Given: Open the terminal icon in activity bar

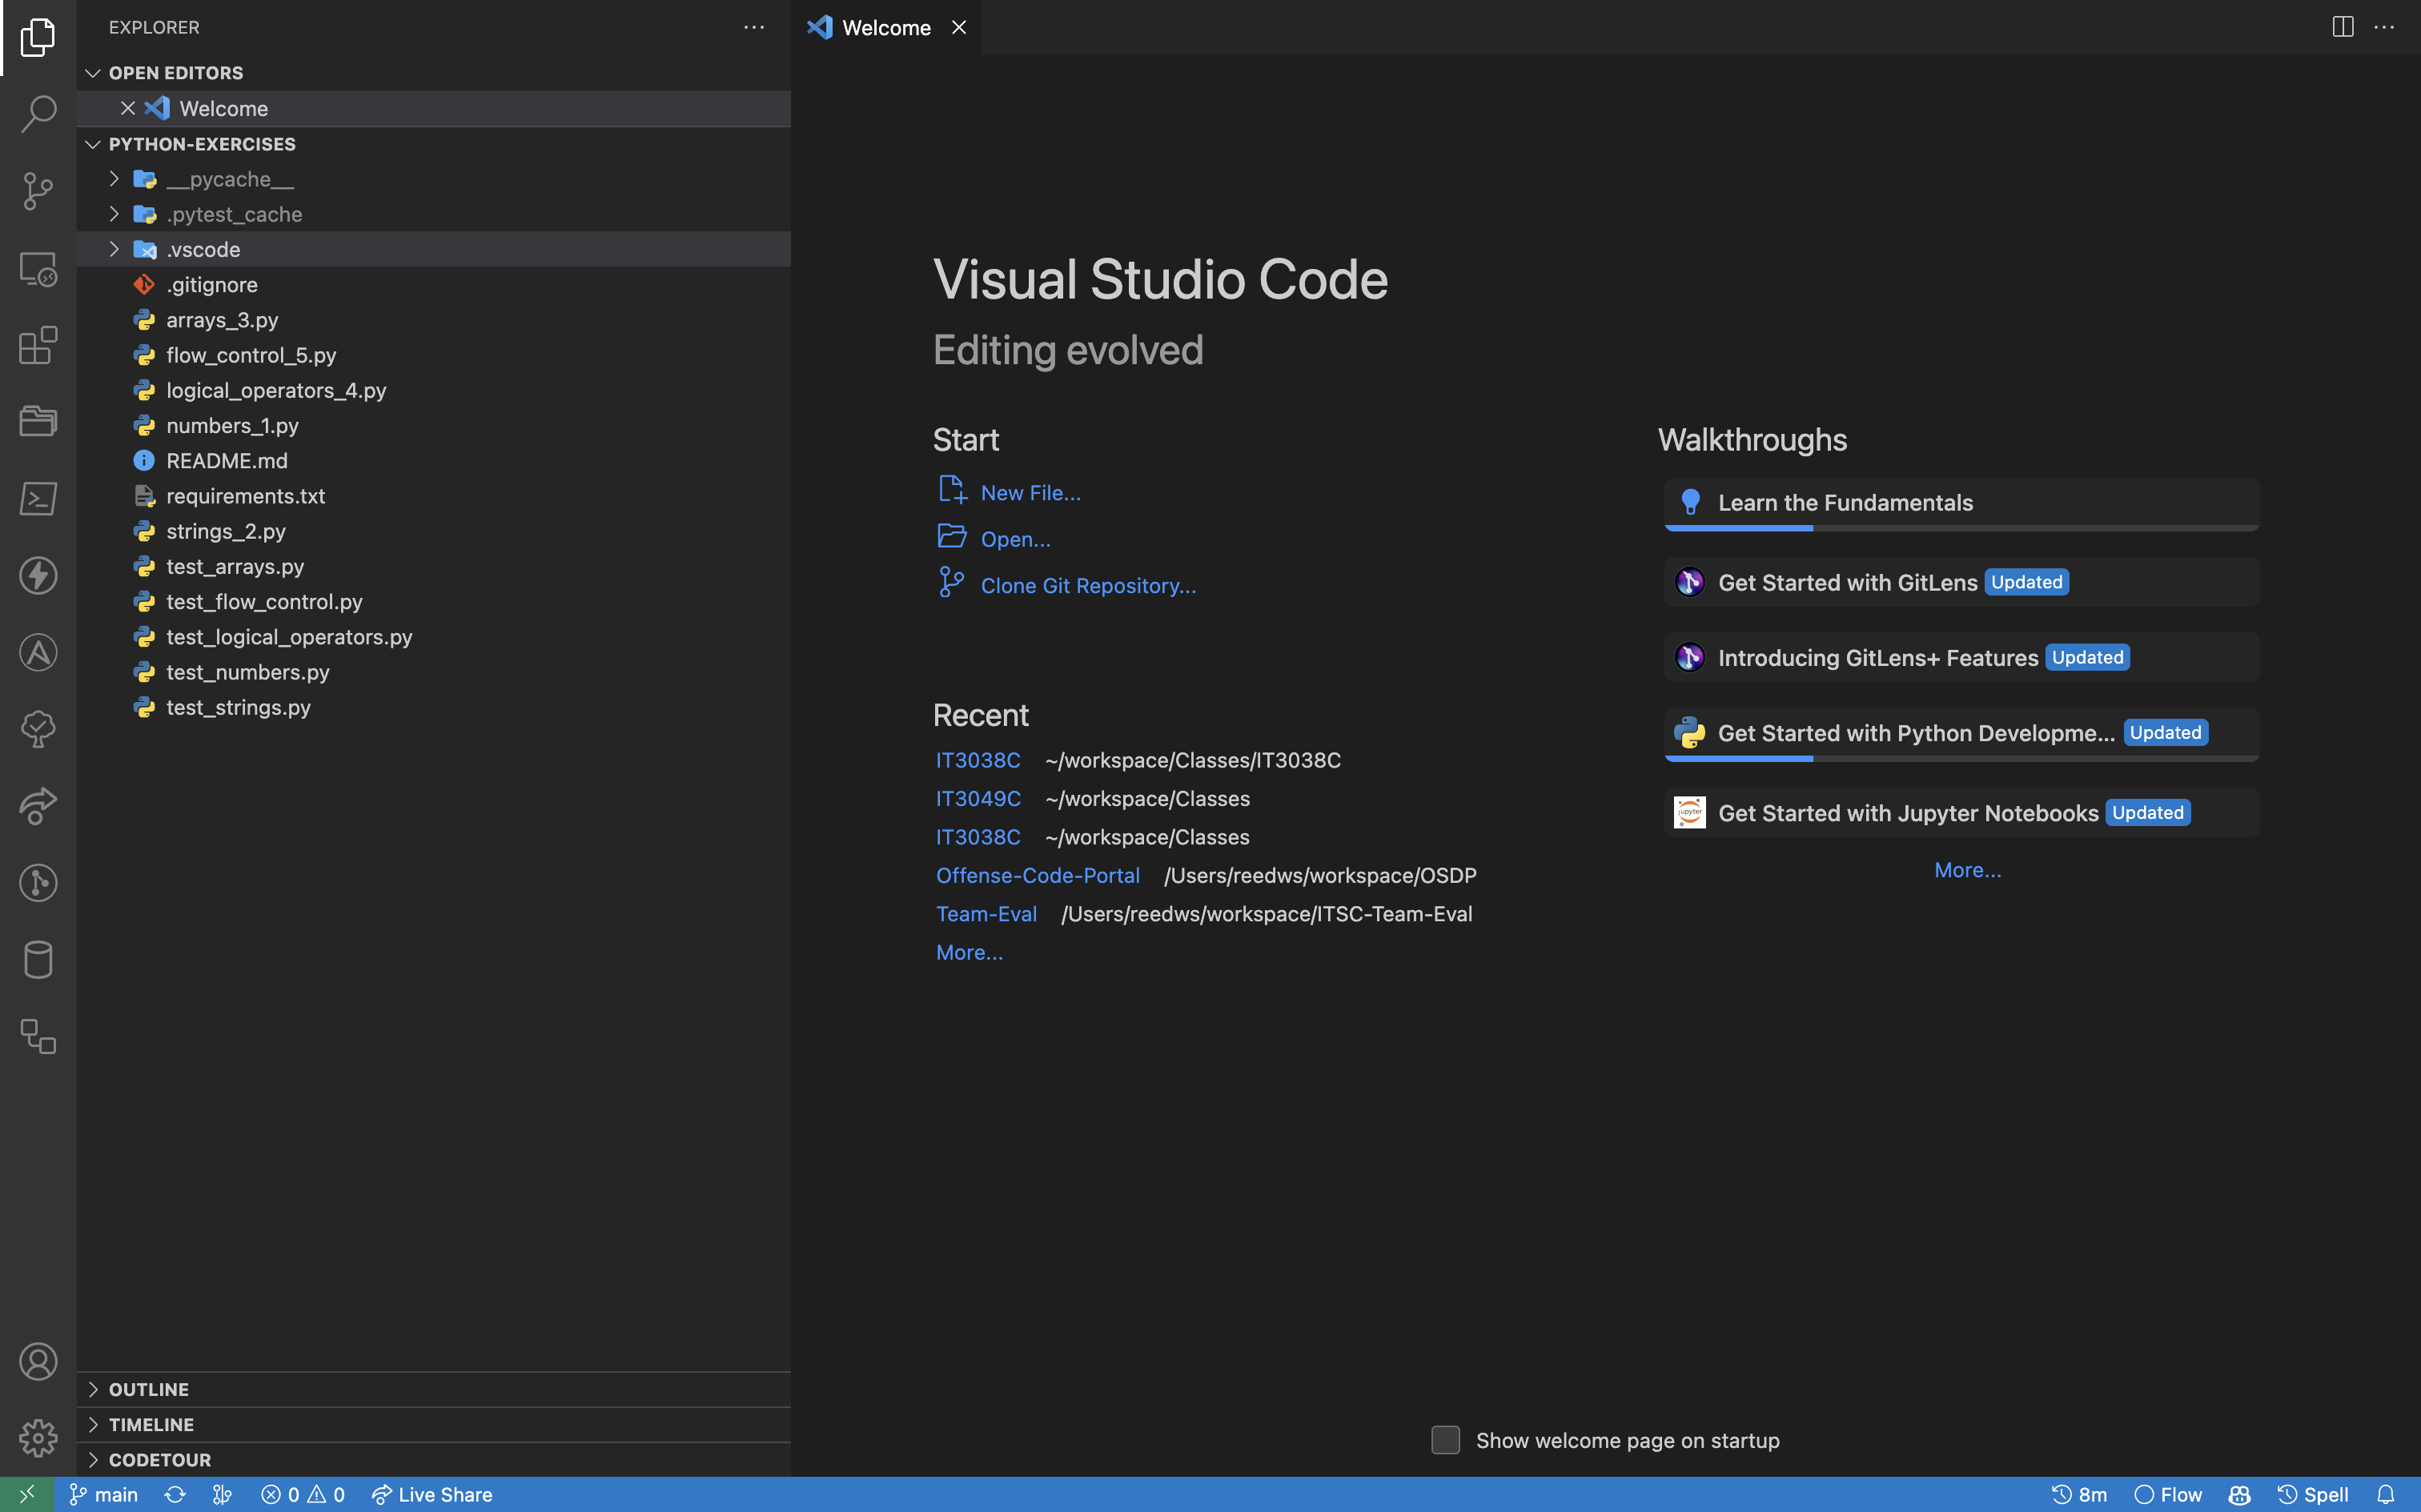Looking at the screenshot, I should (x=38, y=498).
